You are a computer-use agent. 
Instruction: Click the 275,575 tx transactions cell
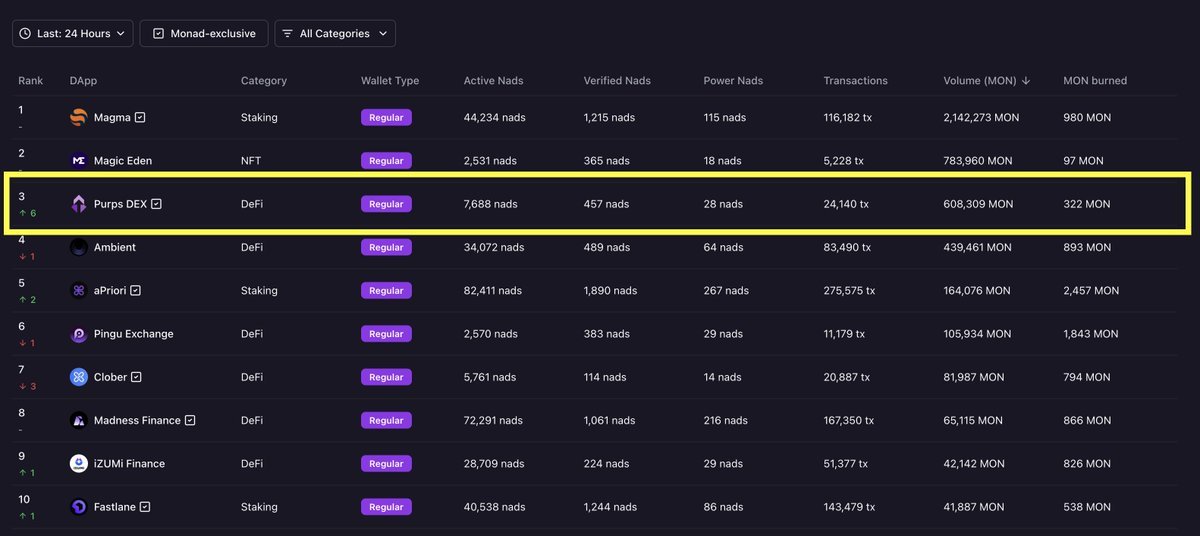(849, 290)
